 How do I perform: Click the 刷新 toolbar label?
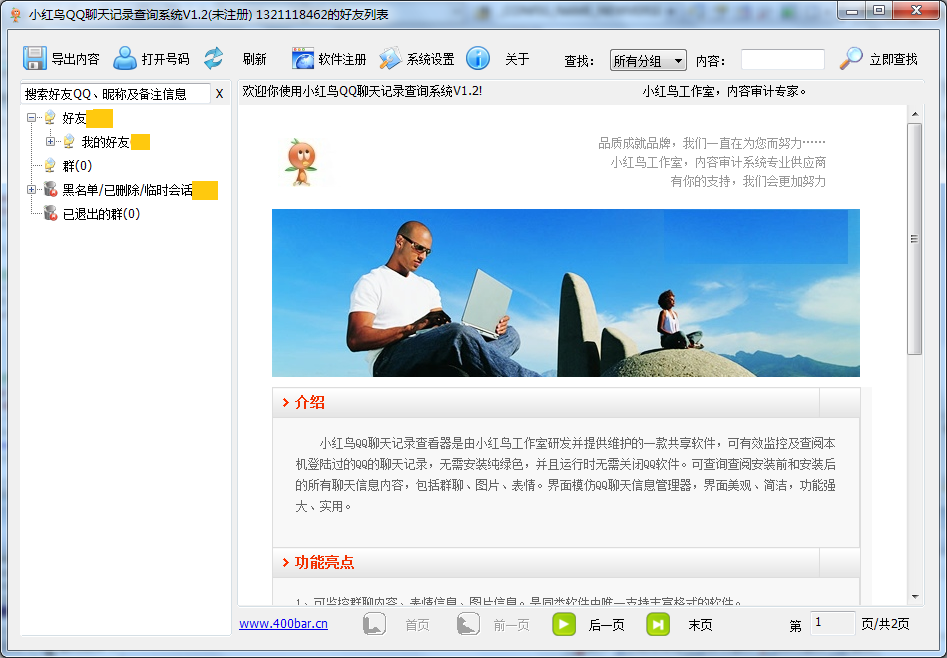[x=254, y=59]
